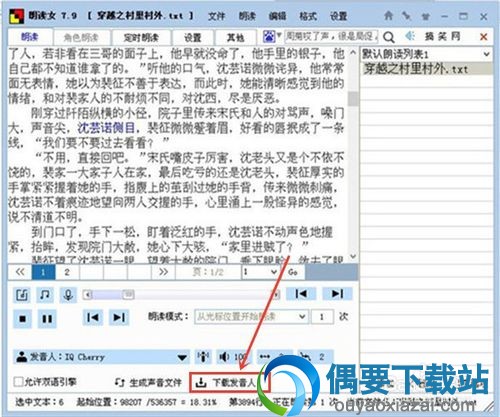This screenshot has height=417, width=500.
Task: Select 穿越之村里村外.txt in the playlist
Action: click(x=427, y=69)
